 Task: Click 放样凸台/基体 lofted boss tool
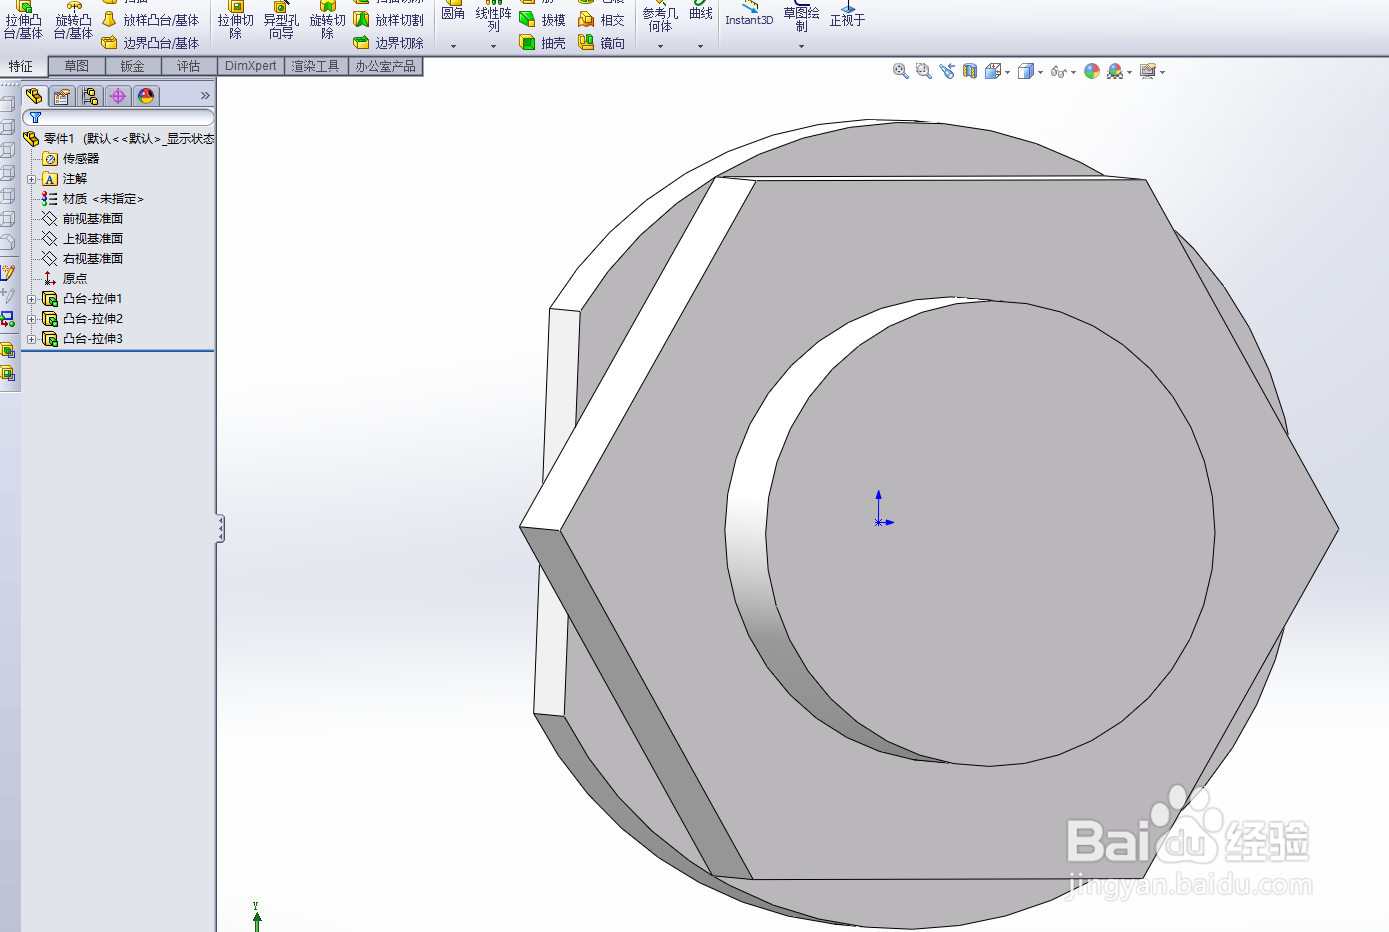151,20
